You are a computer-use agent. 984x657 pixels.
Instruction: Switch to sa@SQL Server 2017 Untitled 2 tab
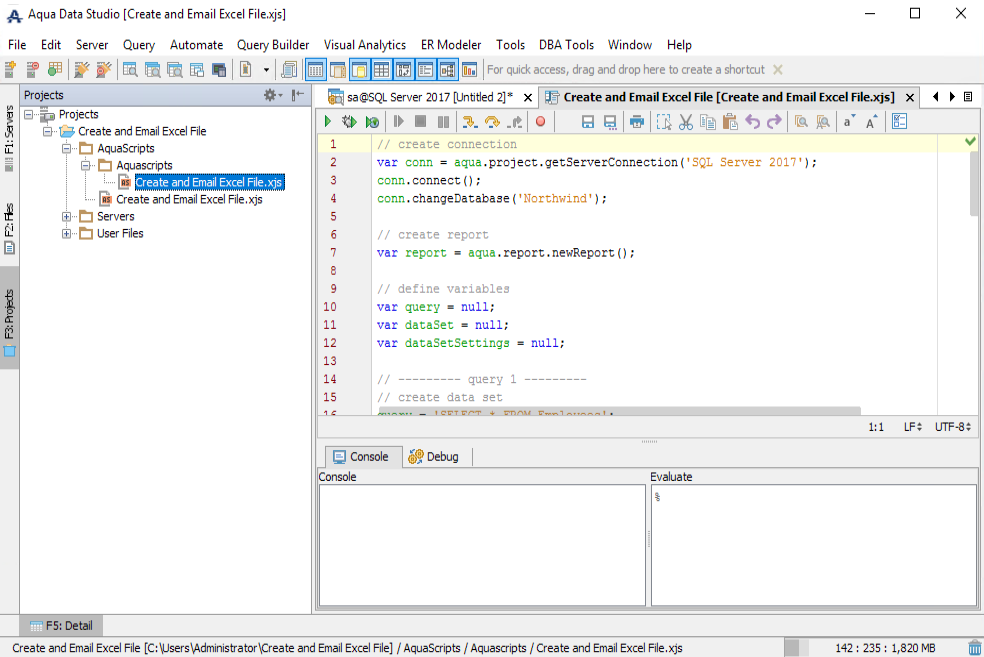[428, 97]
